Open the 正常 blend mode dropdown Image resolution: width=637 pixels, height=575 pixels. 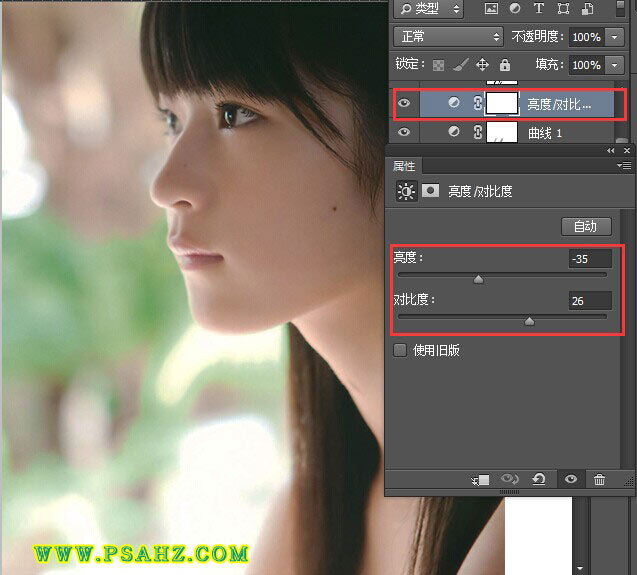tap(448, 37)
